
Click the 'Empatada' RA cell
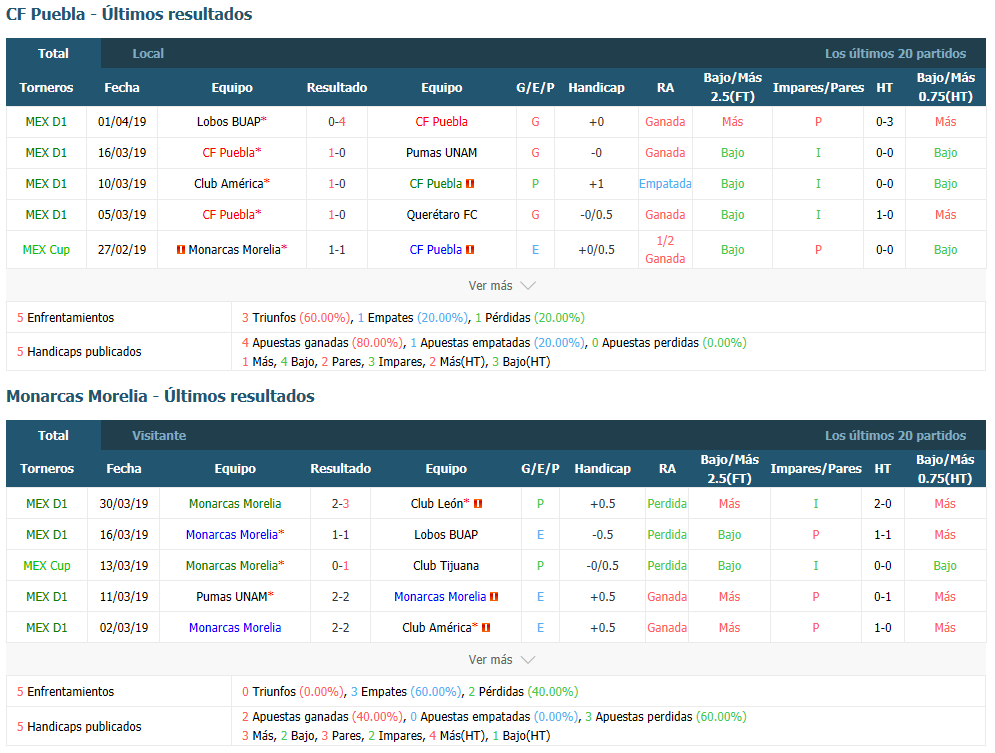pyautogui.click(x=665, y=184)
